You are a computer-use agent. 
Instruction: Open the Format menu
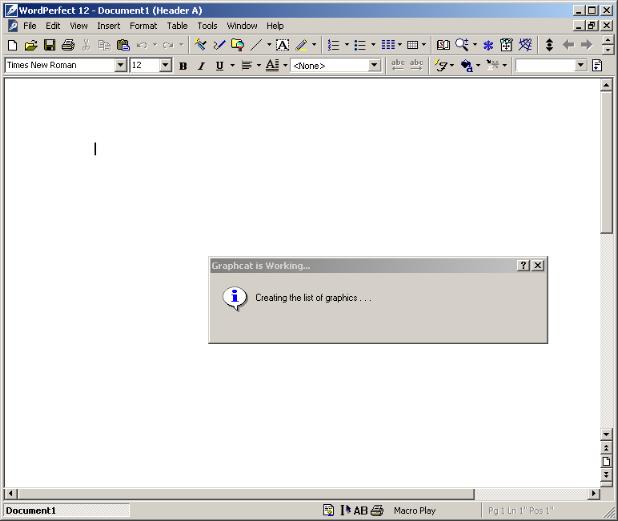(143, 26)
